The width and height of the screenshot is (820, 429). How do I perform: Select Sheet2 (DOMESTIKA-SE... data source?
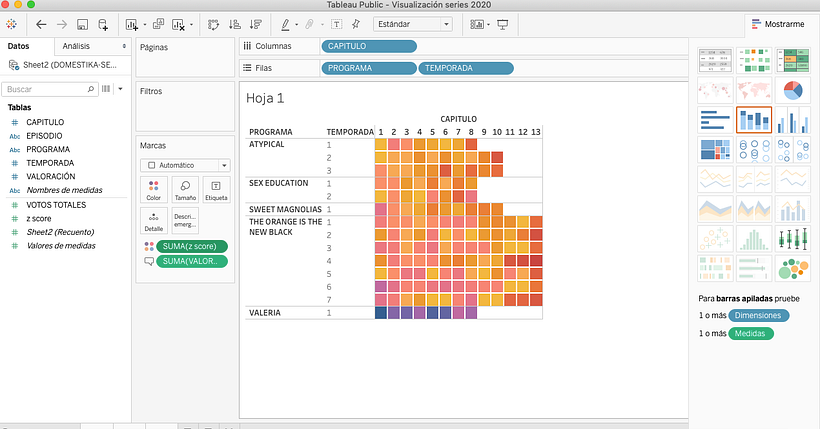pos(64,65)
